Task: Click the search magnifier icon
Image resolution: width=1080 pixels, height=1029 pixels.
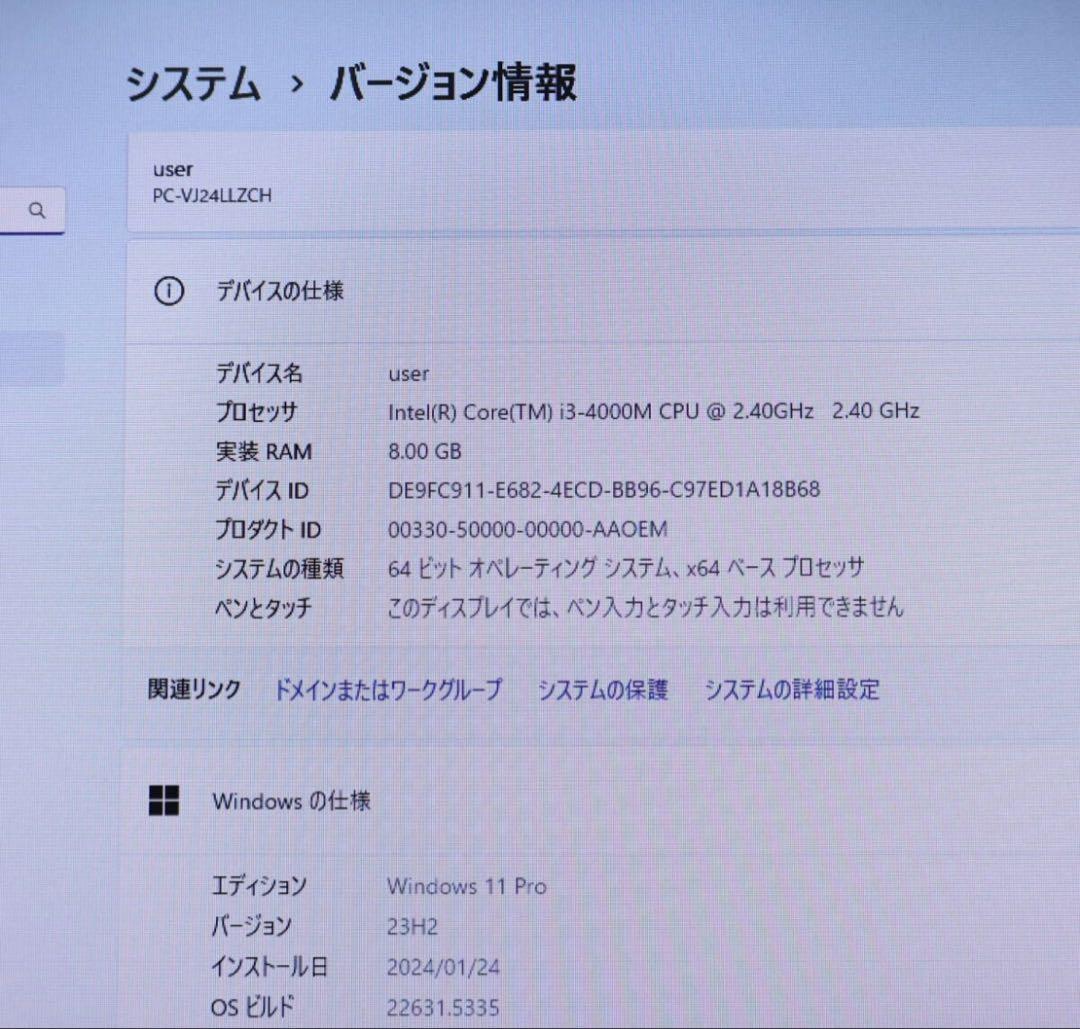Action: tap(37, 210)
